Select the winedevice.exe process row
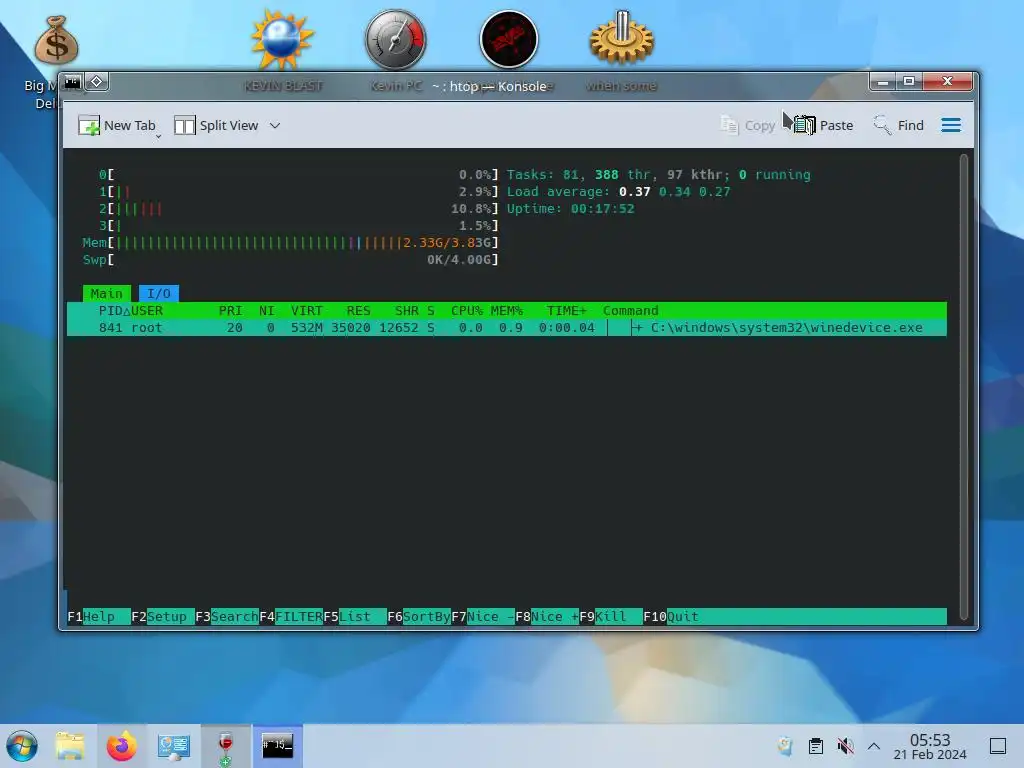Screen dimensions: 1024x768 click(507, 328)
